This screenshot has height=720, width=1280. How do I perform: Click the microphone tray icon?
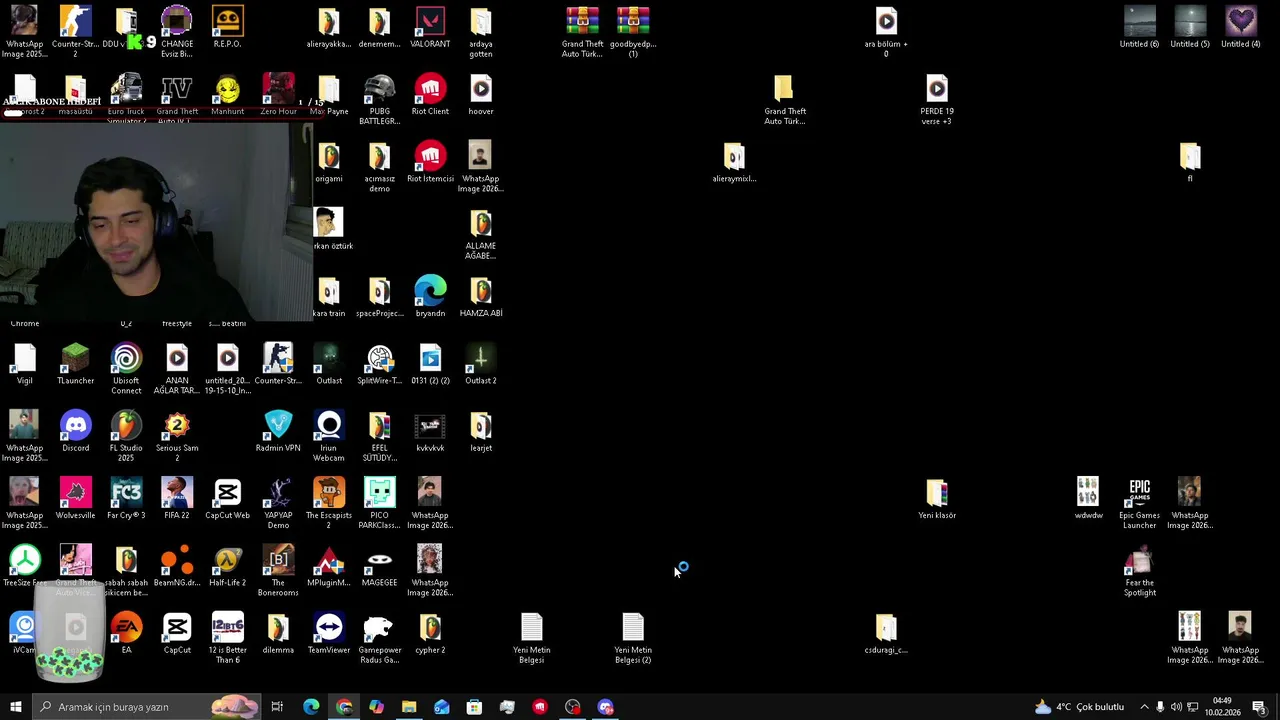pos(1160,707)
